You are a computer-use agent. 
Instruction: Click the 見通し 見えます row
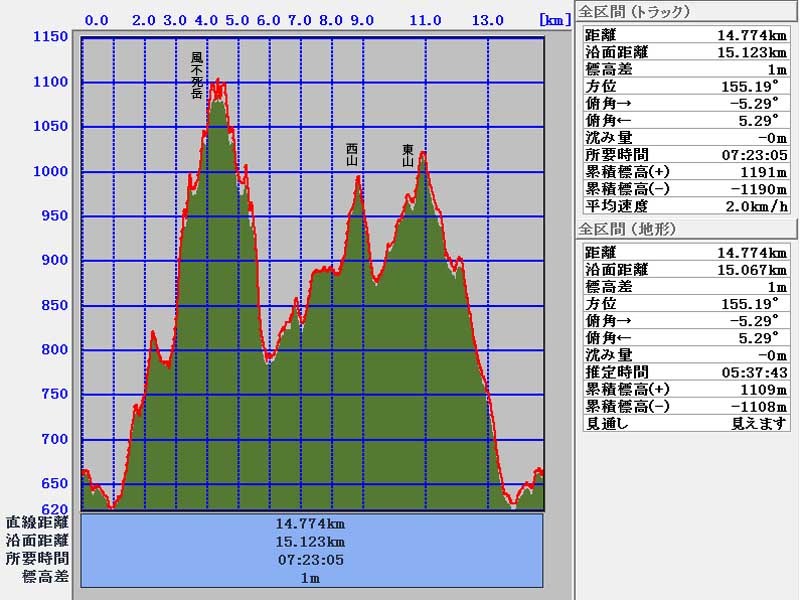tap(684, 423)
